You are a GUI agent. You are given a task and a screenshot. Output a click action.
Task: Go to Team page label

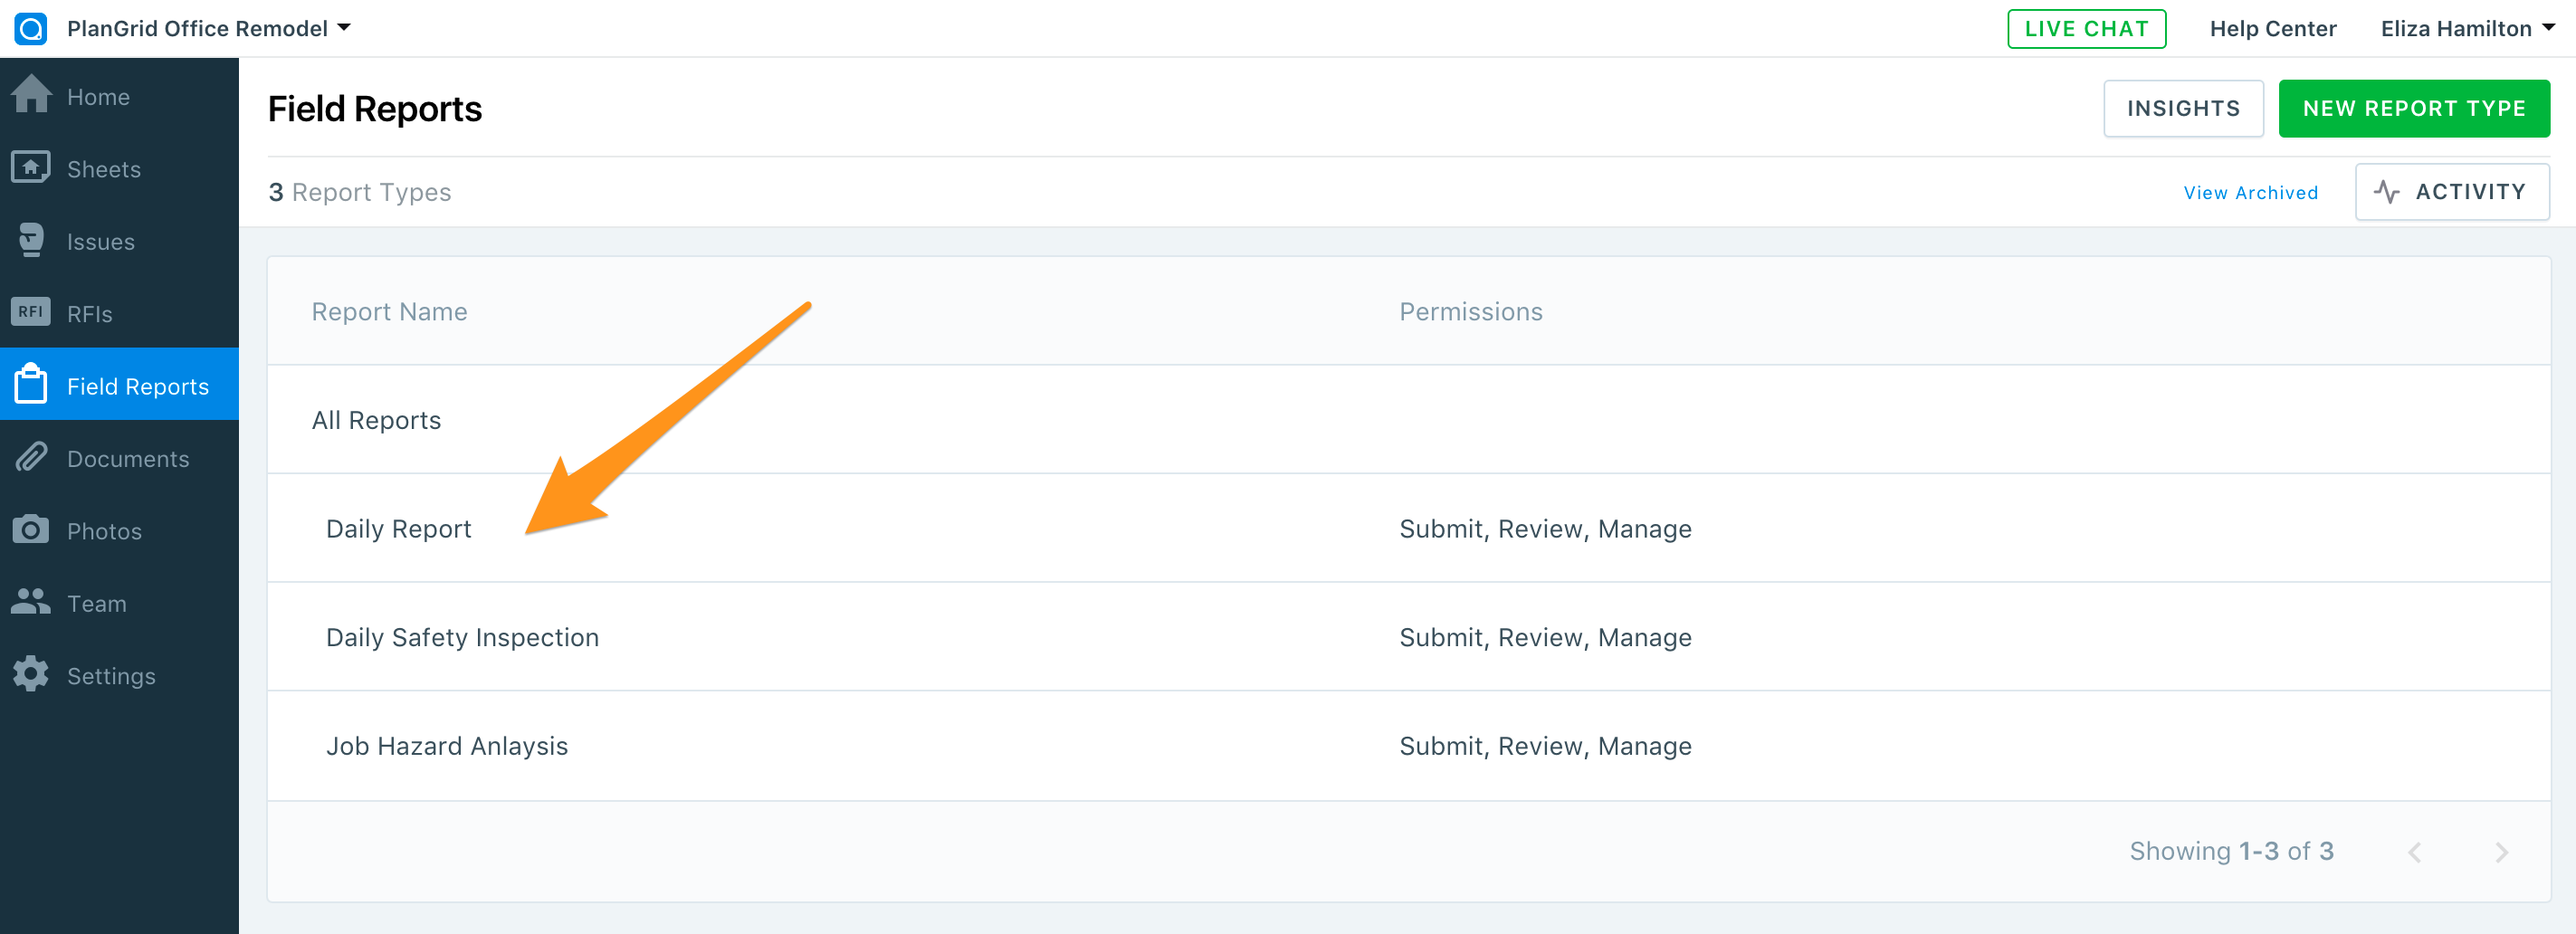[97, 604]
